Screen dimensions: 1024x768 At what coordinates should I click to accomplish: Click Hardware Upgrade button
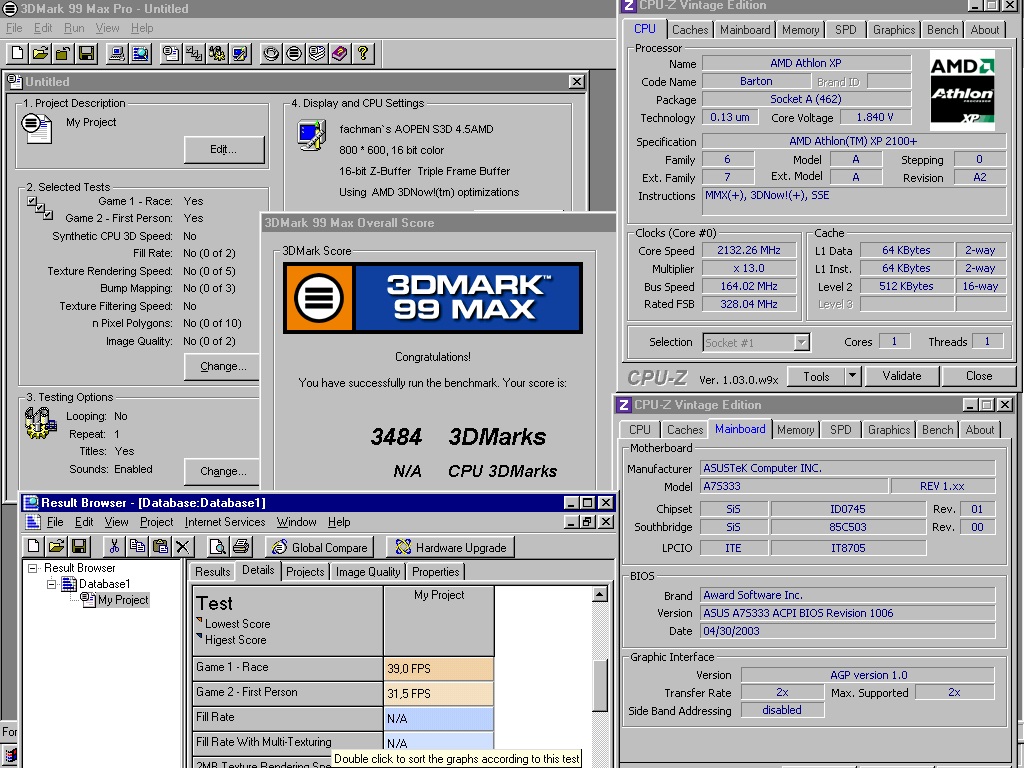[x=451, y=547]
